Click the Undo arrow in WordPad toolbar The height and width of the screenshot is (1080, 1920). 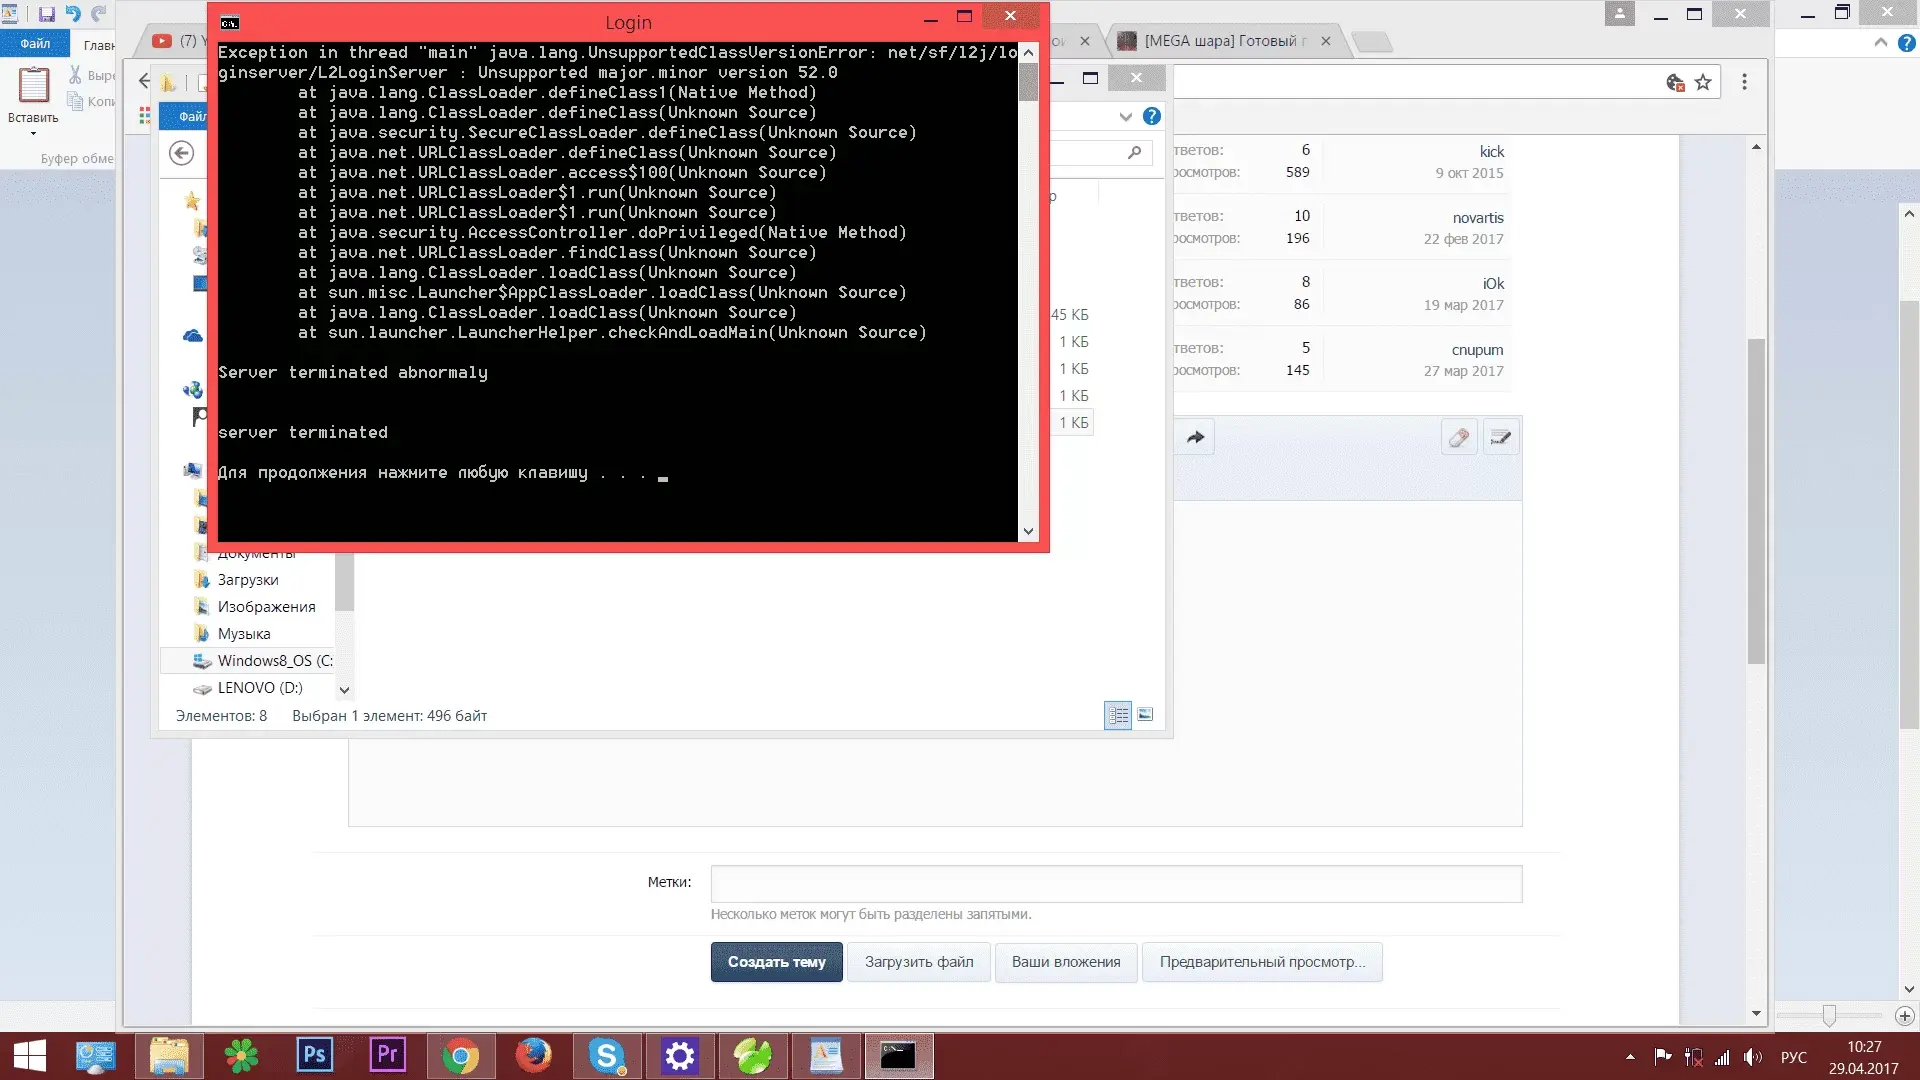pos(73,14)
